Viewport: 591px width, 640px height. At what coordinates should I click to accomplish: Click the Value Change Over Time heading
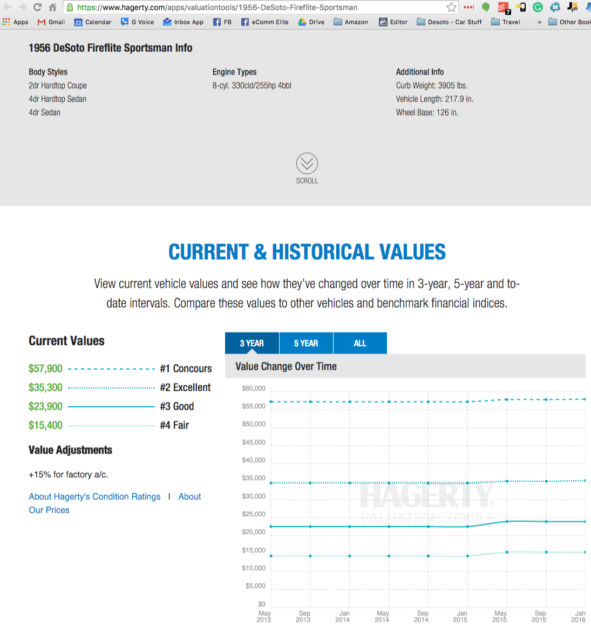pyautogui.click(x=286, y=366)
